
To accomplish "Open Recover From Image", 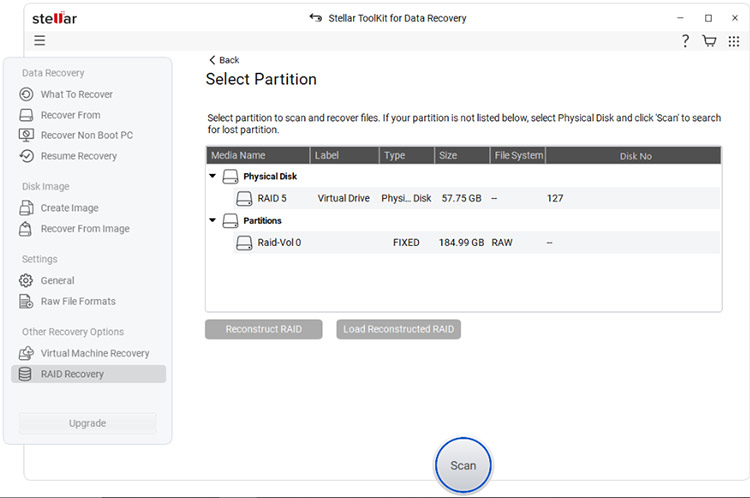I will (x=84, y=229).
